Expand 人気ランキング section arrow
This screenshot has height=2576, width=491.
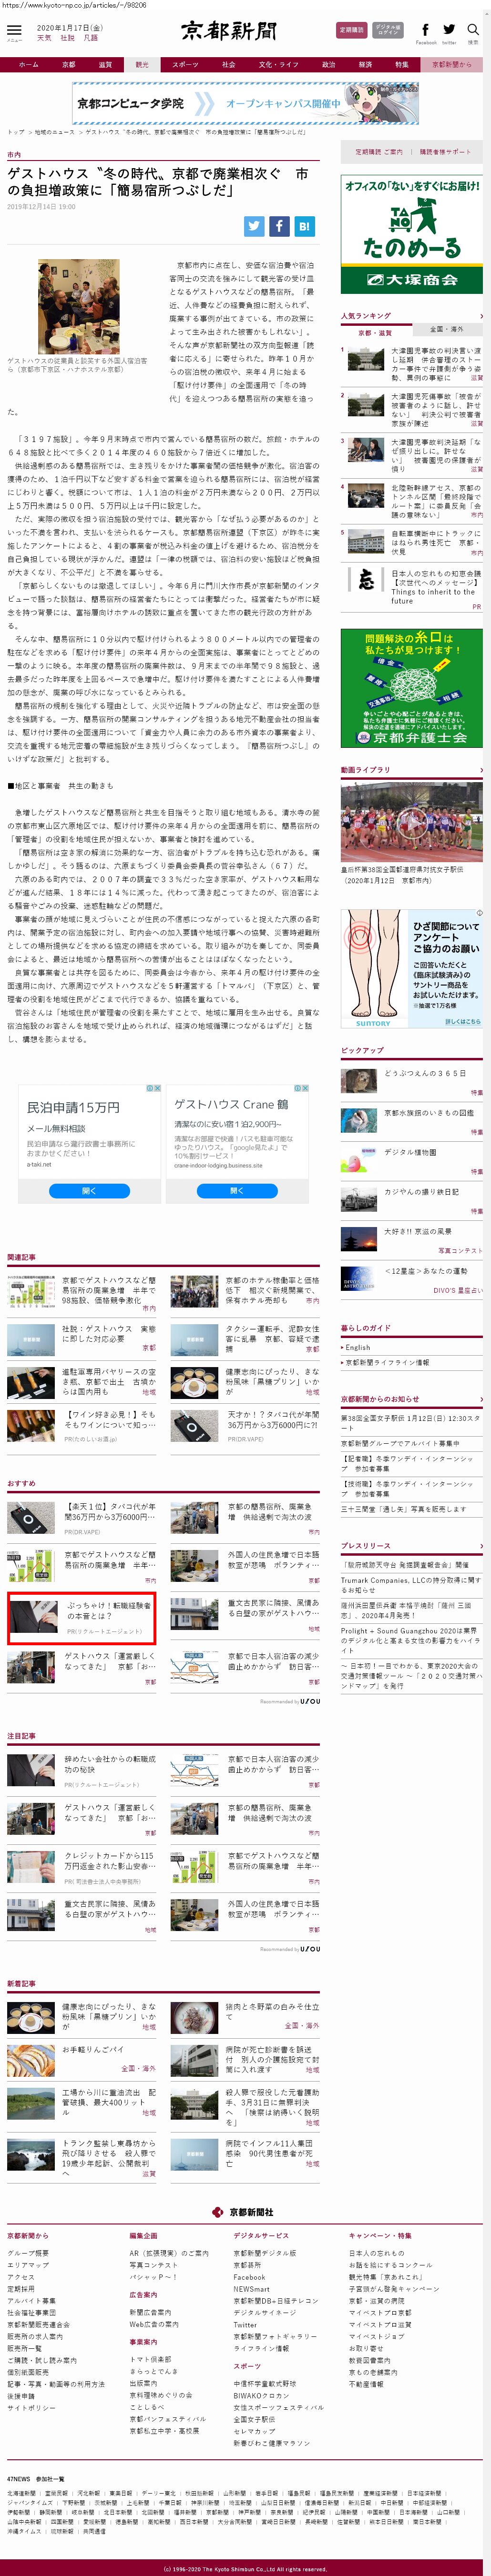tap(480, 316)
